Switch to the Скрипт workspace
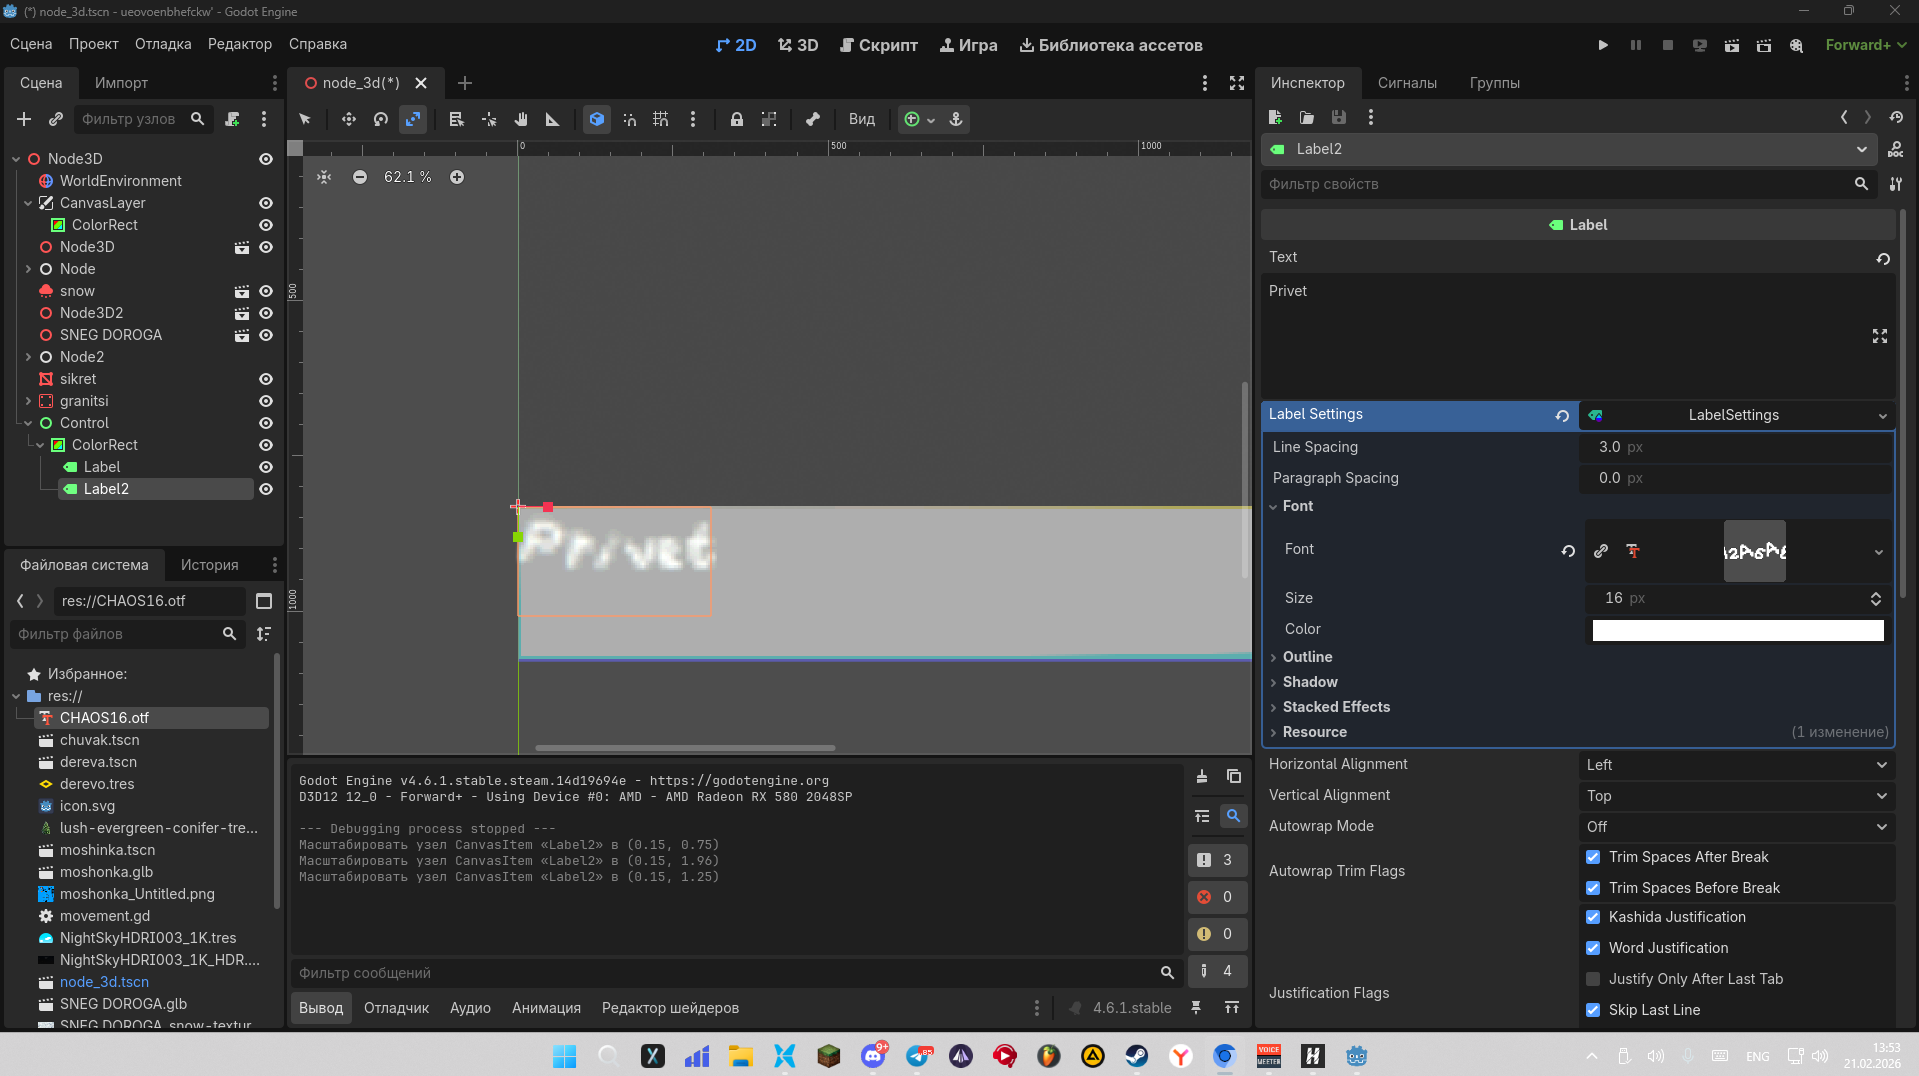Viewport: 1919px width, 1076px height. click(x=878, y=45)
